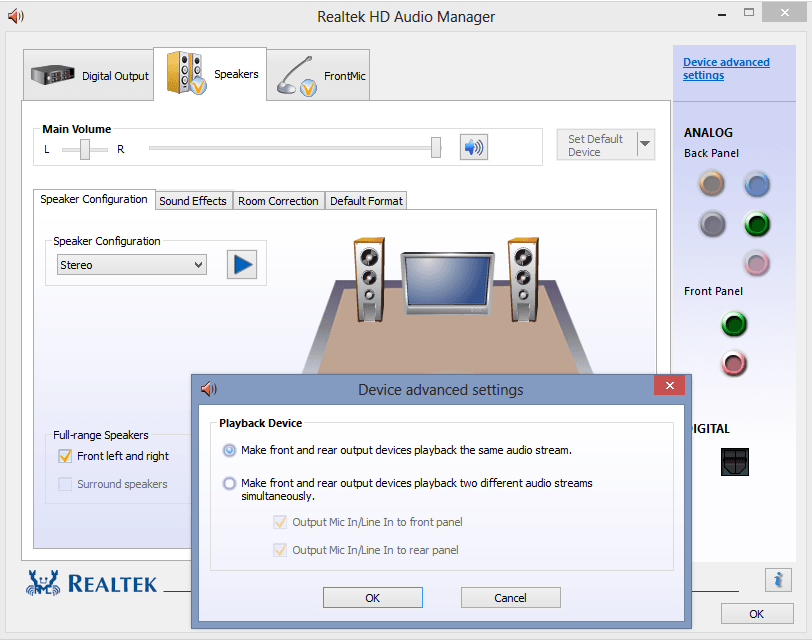Viewport: 812px width, 642px height.
Task: Click the green Back Panel line-out jack
Action: tap(757, 224)
